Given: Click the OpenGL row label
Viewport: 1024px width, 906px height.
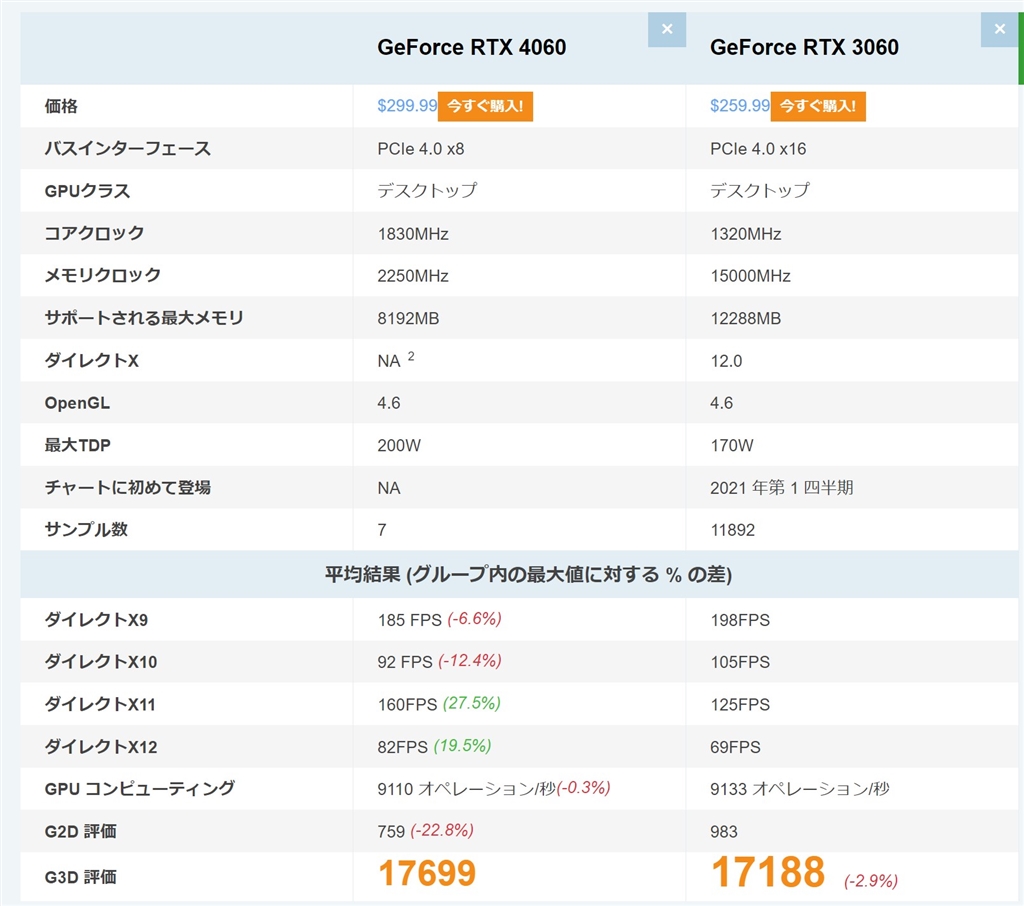Looking at the screenshot, I should tap(77, 403).
